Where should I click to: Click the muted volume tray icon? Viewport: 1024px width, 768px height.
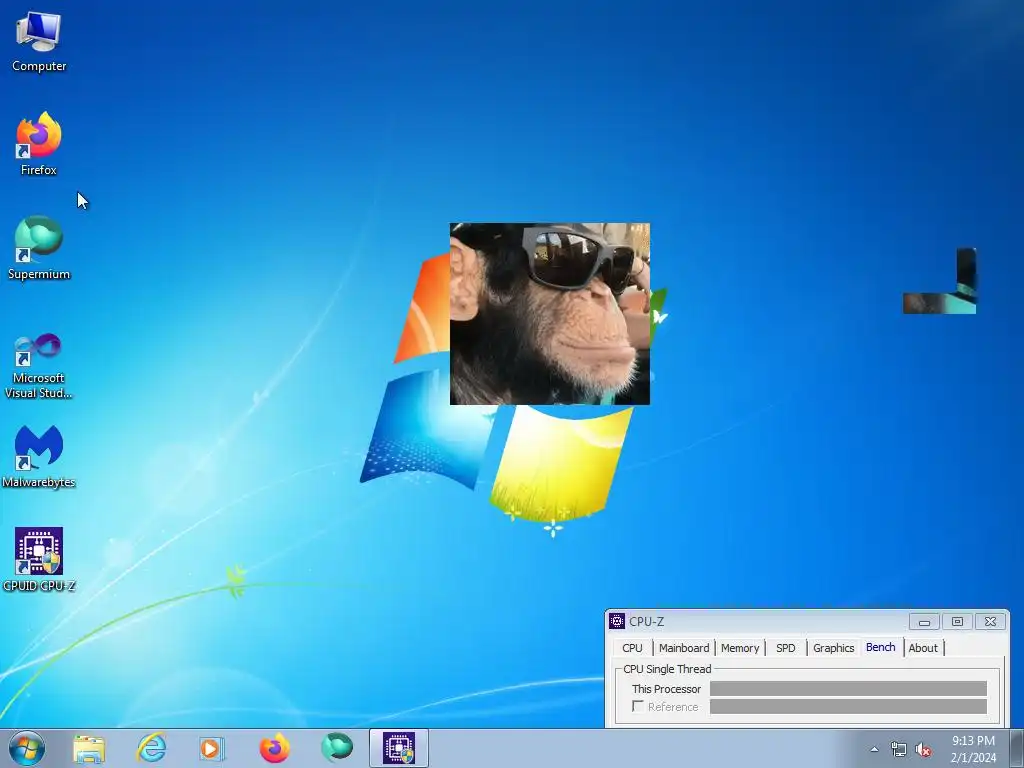click(923, 750)
